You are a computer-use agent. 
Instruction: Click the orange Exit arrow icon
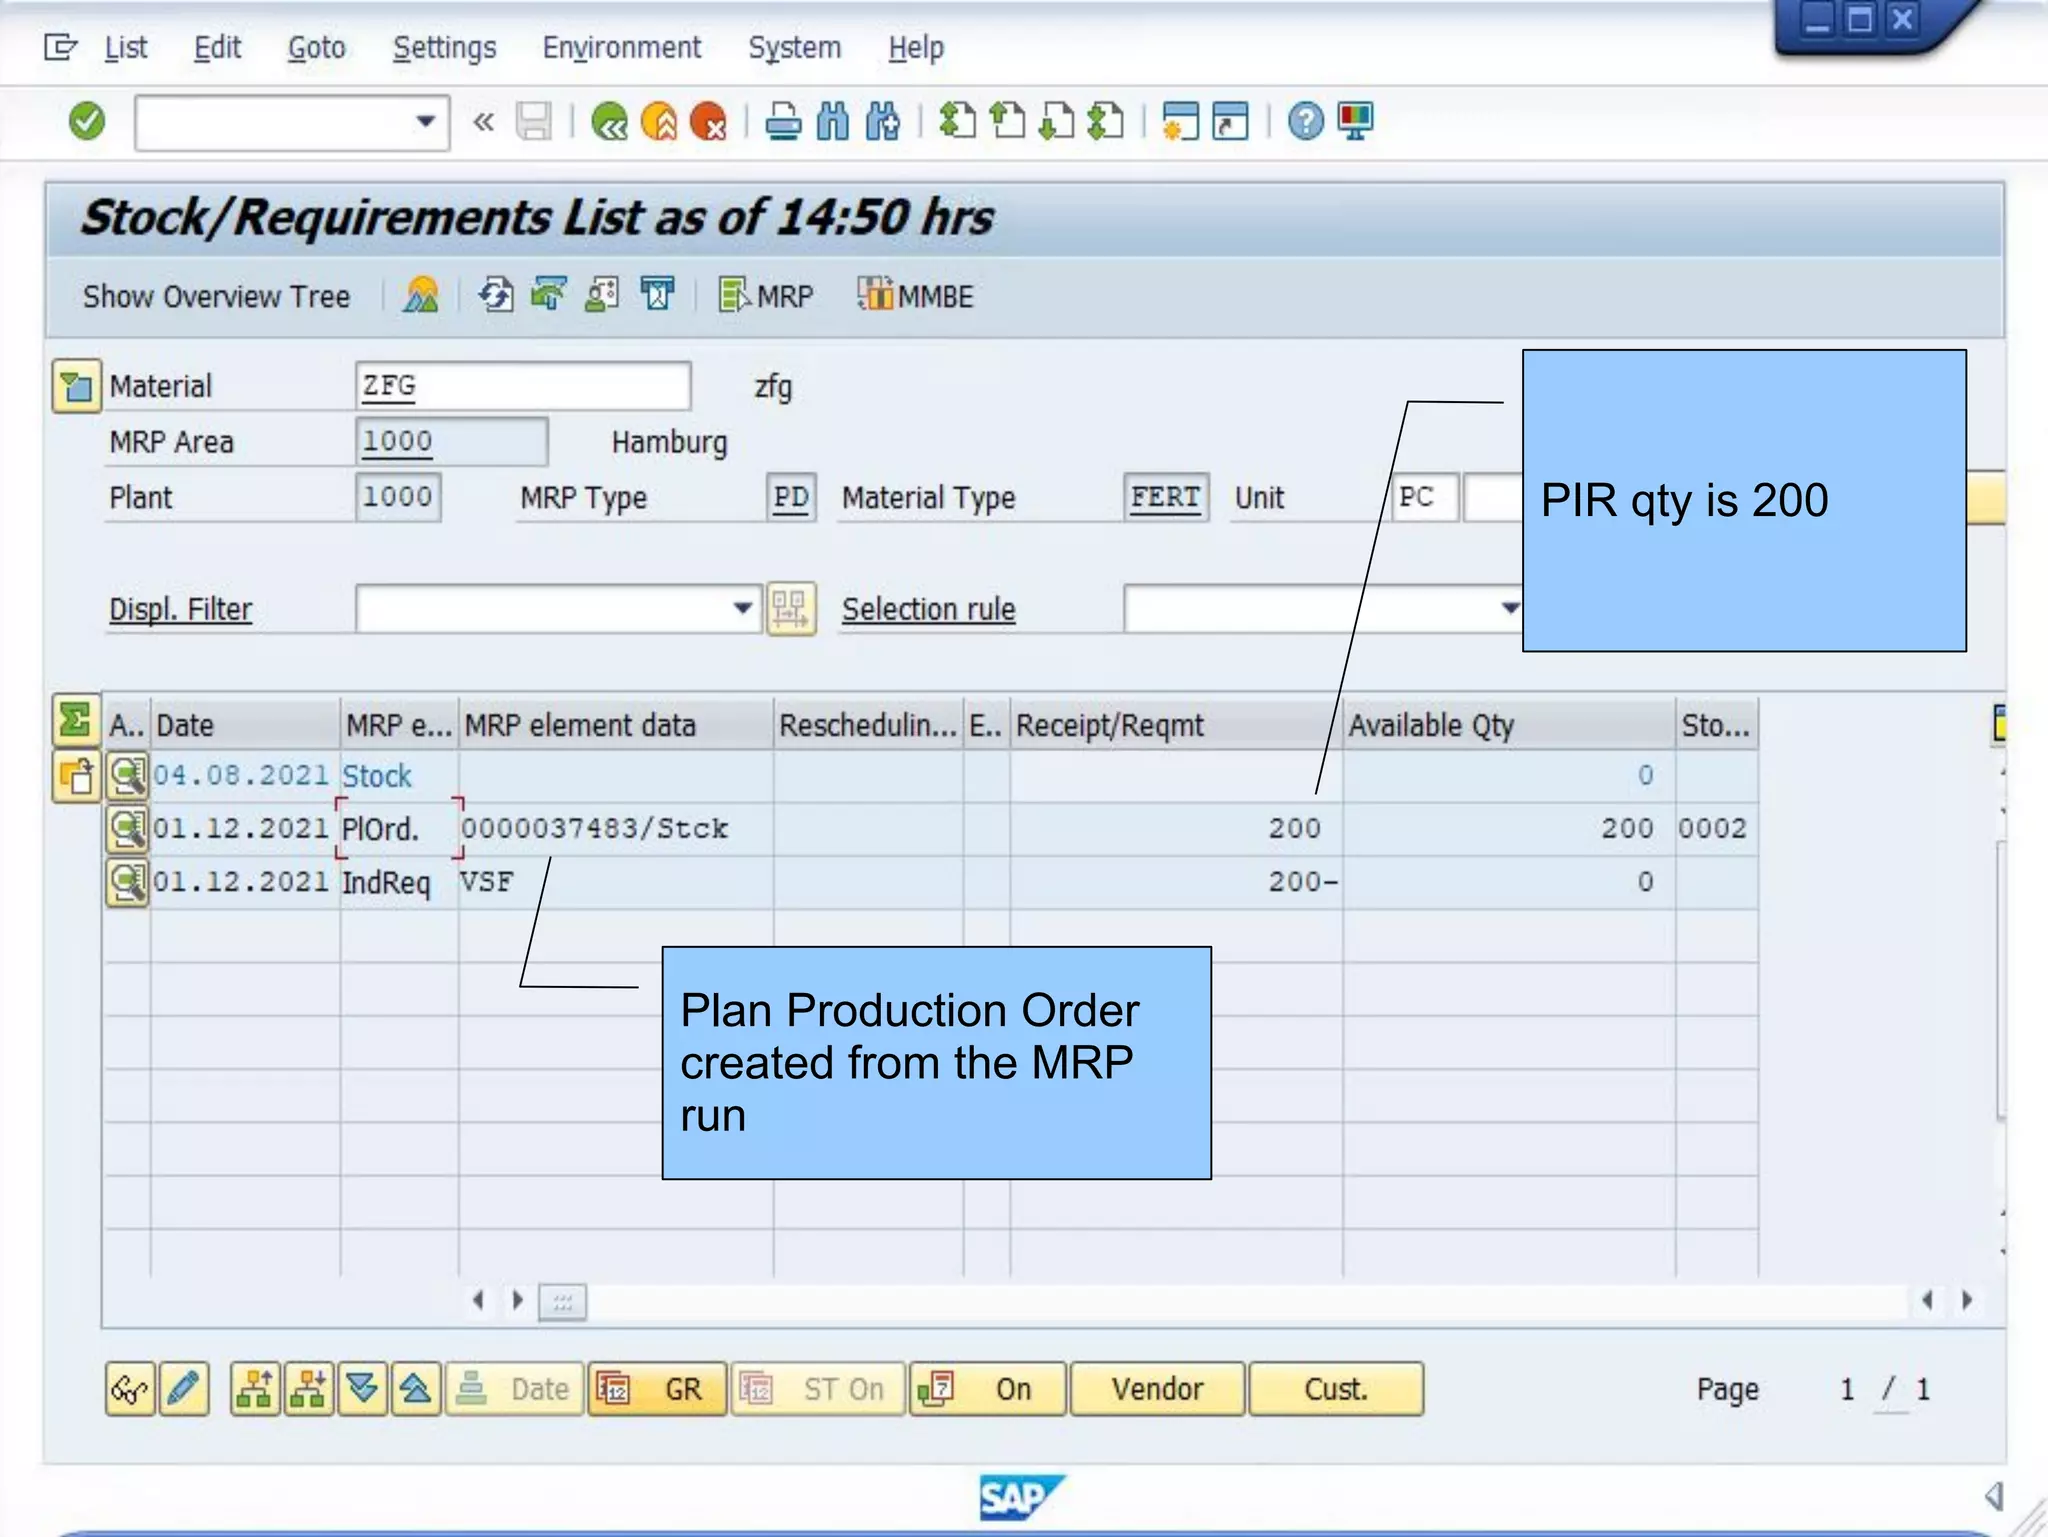[x=659, y=122]
